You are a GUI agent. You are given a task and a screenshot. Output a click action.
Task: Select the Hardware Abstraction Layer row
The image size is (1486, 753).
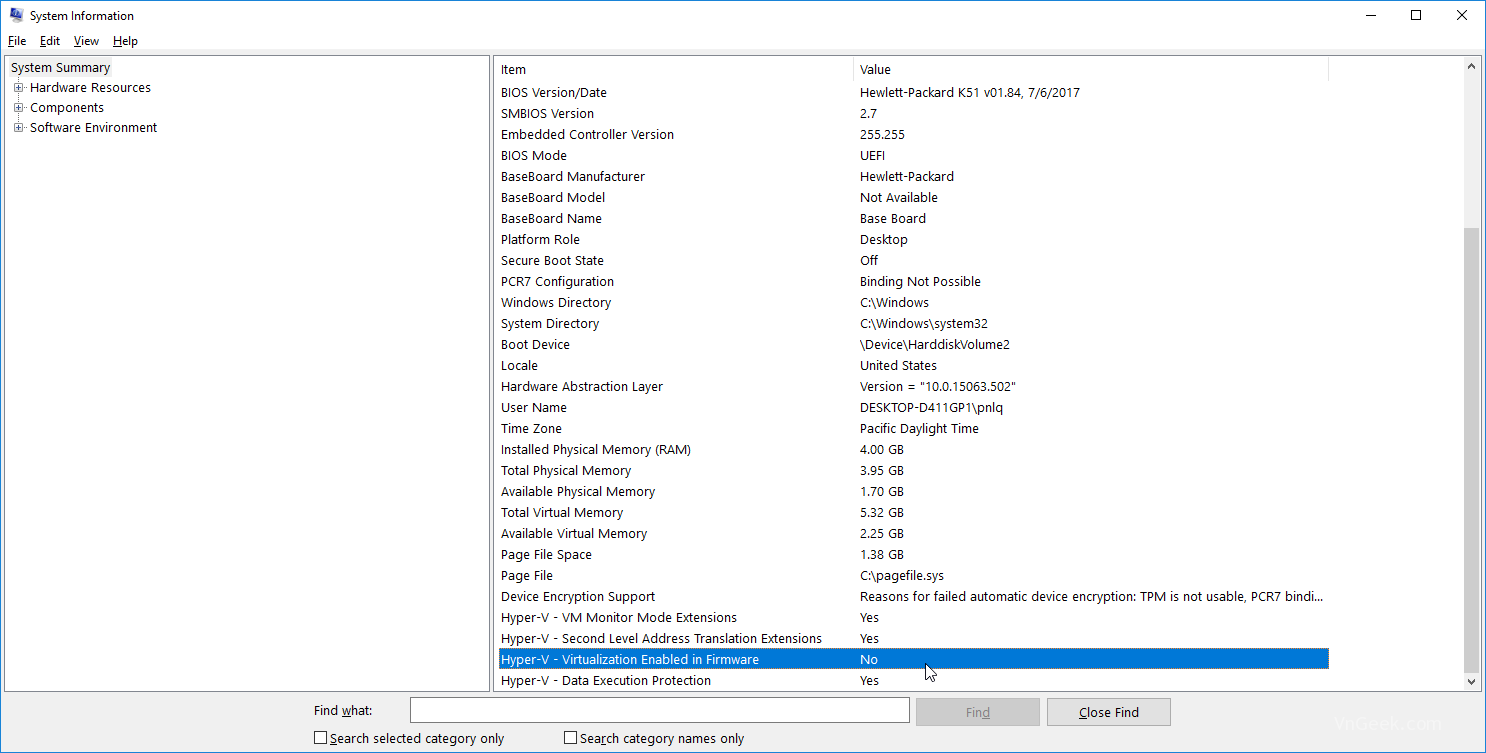click(913, 387)
